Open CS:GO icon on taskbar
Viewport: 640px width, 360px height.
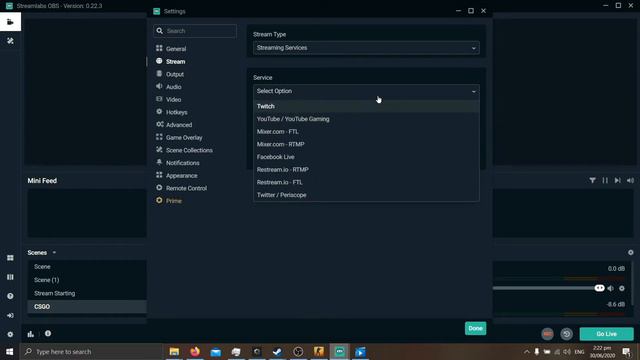tap(319, 351)
